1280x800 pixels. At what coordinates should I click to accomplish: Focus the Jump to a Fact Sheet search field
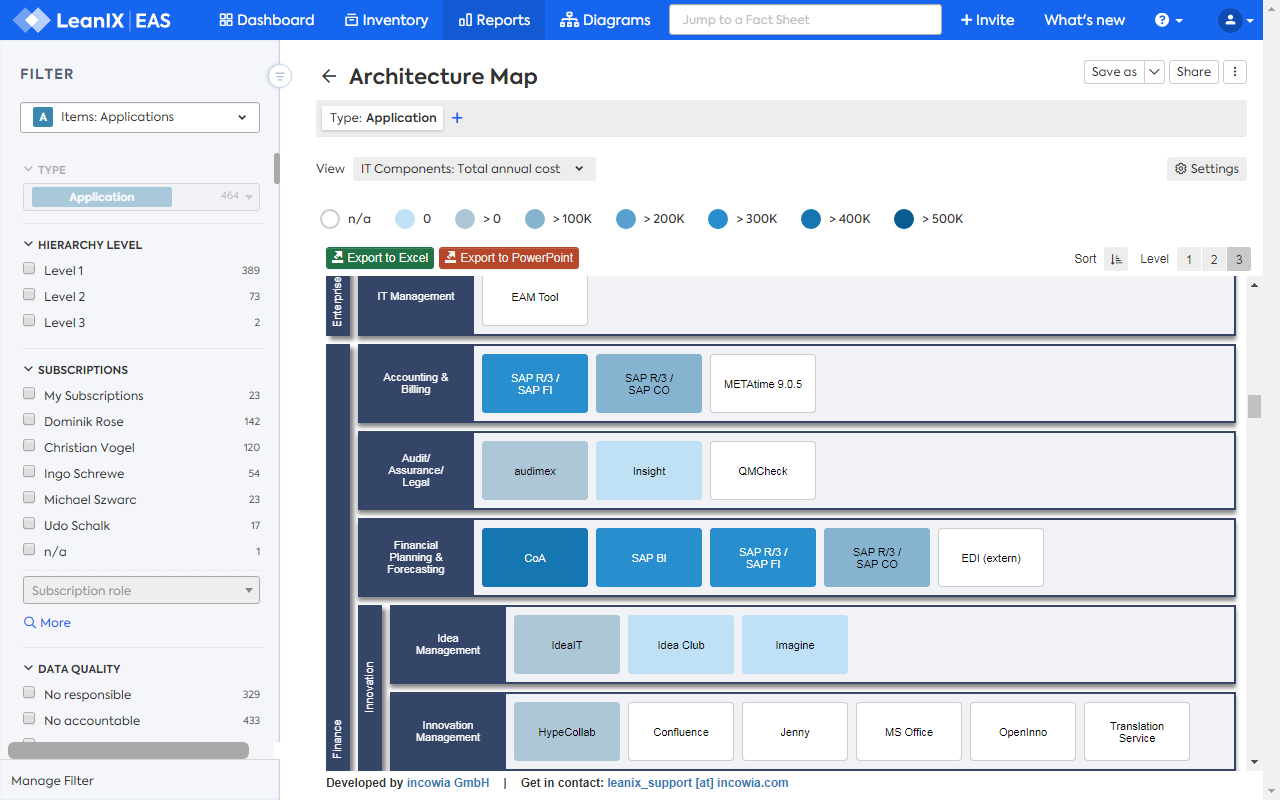coord(805,20)
